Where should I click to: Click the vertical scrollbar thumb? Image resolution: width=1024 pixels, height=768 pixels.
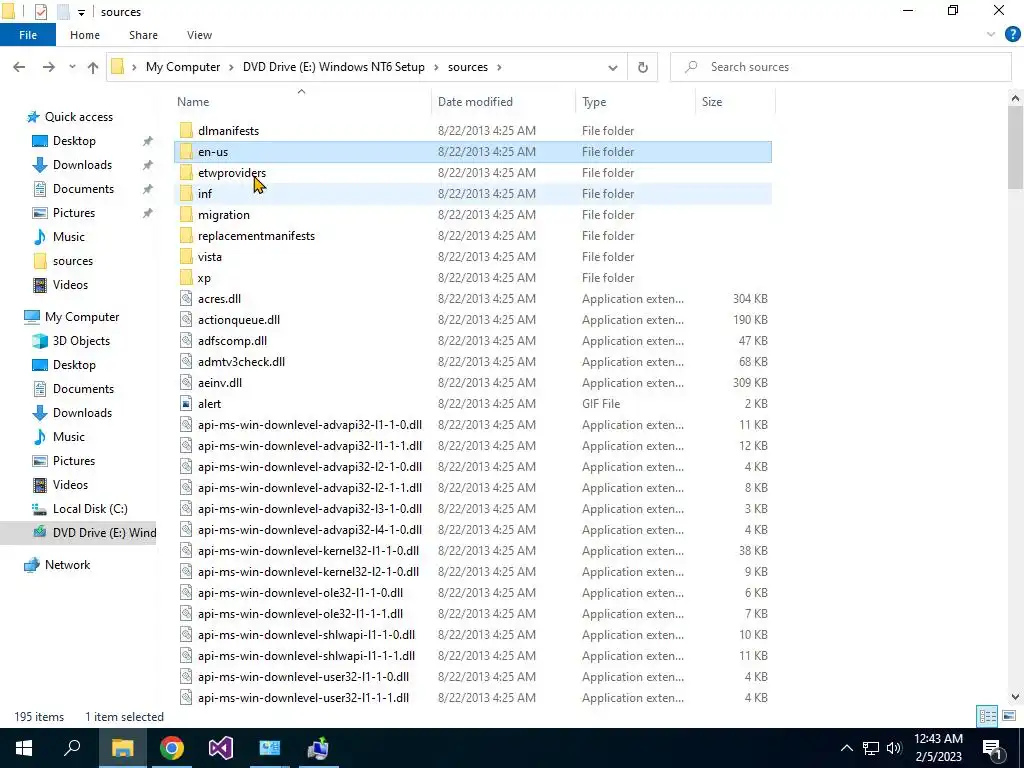1016,148
